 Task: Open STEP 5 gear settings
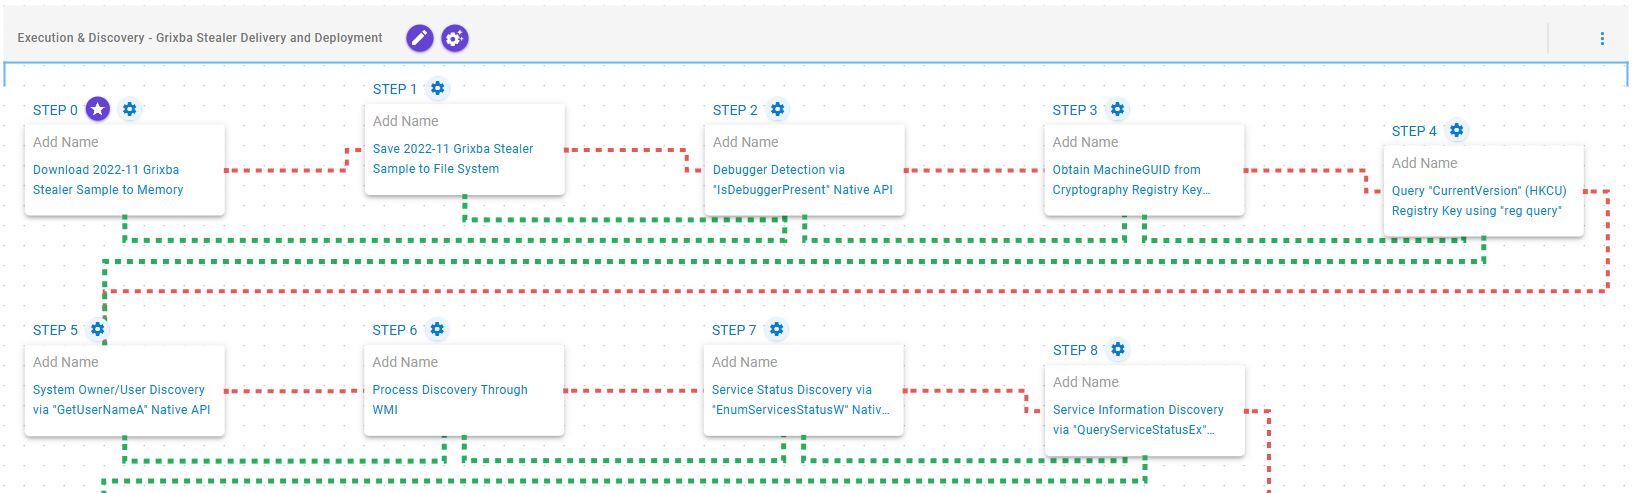pyautogui.click(x=97, y=329)
